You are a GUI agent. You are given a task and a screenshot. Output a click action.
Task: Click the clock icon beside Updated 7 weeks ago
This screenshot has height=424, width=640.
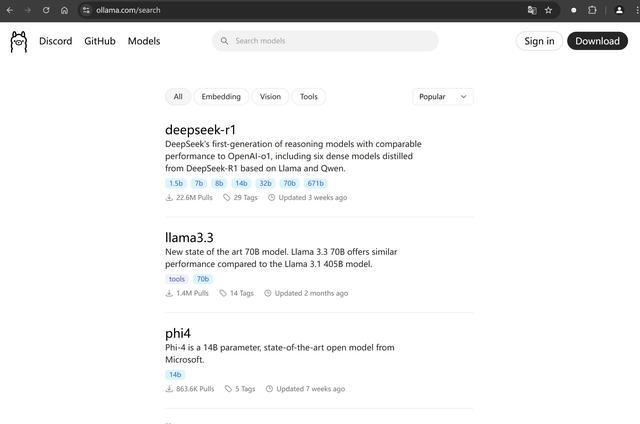tap(269, 389)
